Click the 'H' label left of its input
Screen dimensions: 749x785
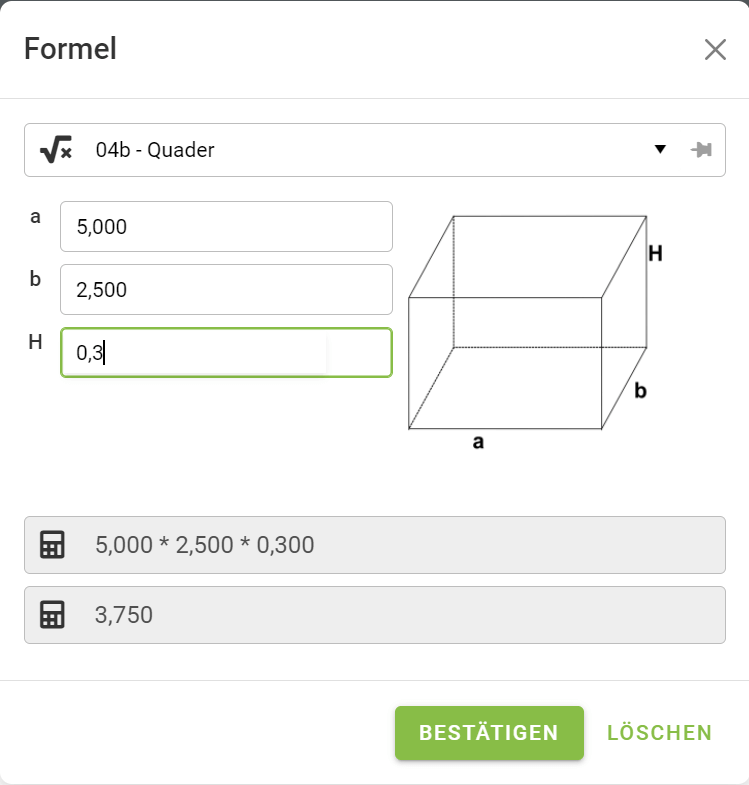point(35,342)
